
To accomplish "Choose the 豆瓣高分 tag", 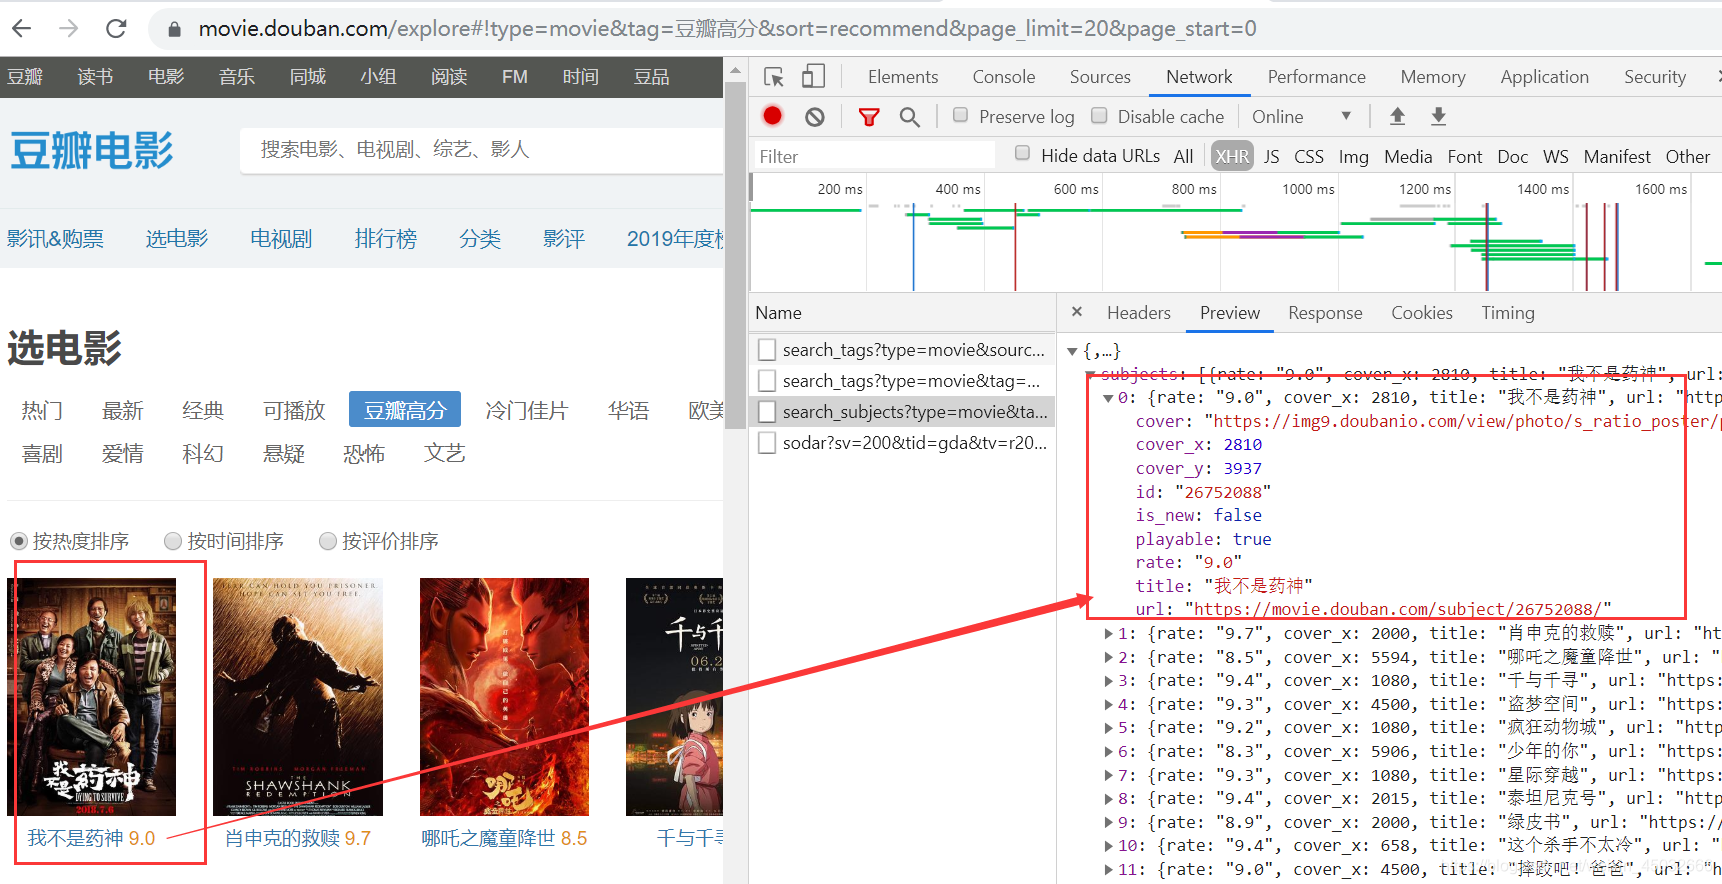I will click(405, 410).
